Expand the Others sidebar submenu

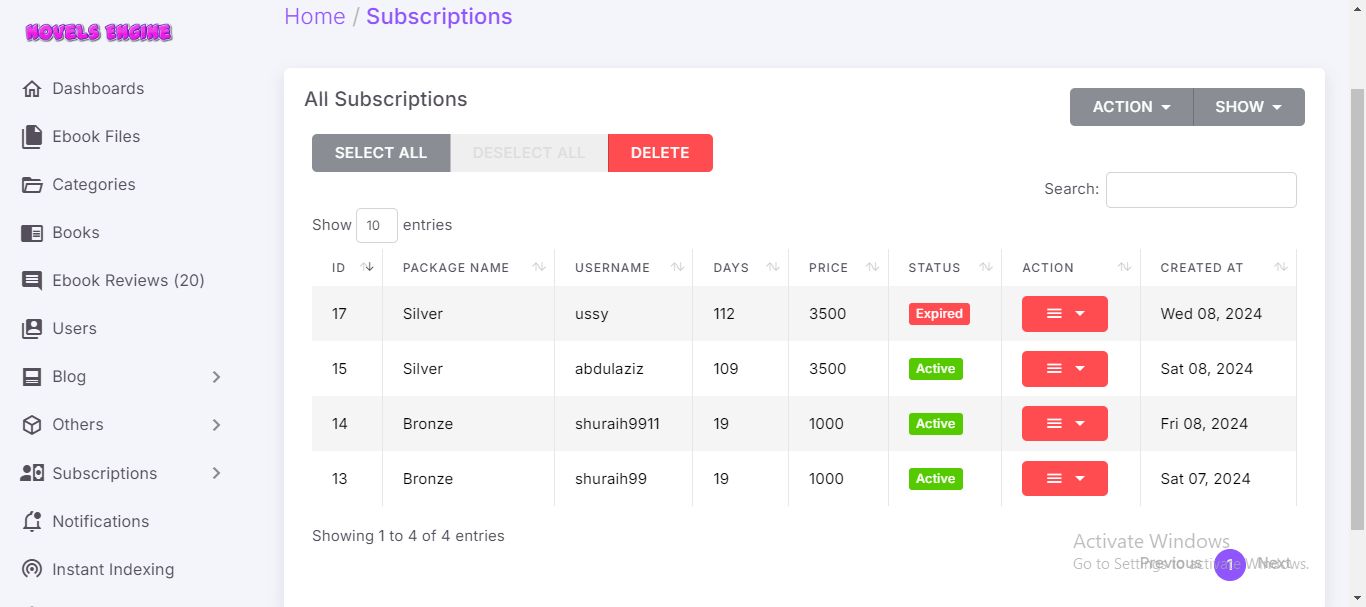[217, 425]
